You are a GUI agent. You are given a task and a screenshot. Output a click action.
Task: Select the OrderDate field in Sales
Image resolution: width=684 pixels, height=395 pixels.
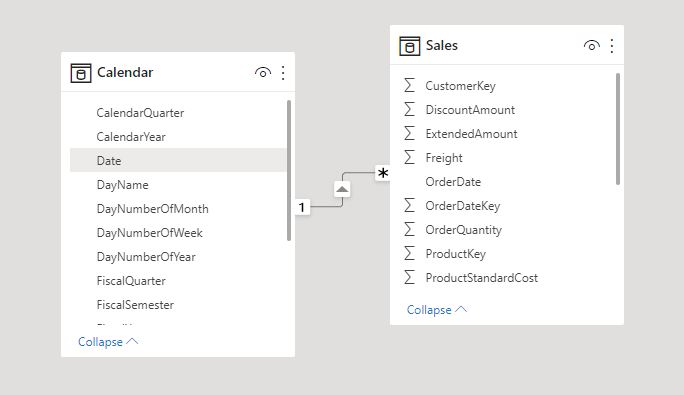pyautogui.click(x=453, y=182)
